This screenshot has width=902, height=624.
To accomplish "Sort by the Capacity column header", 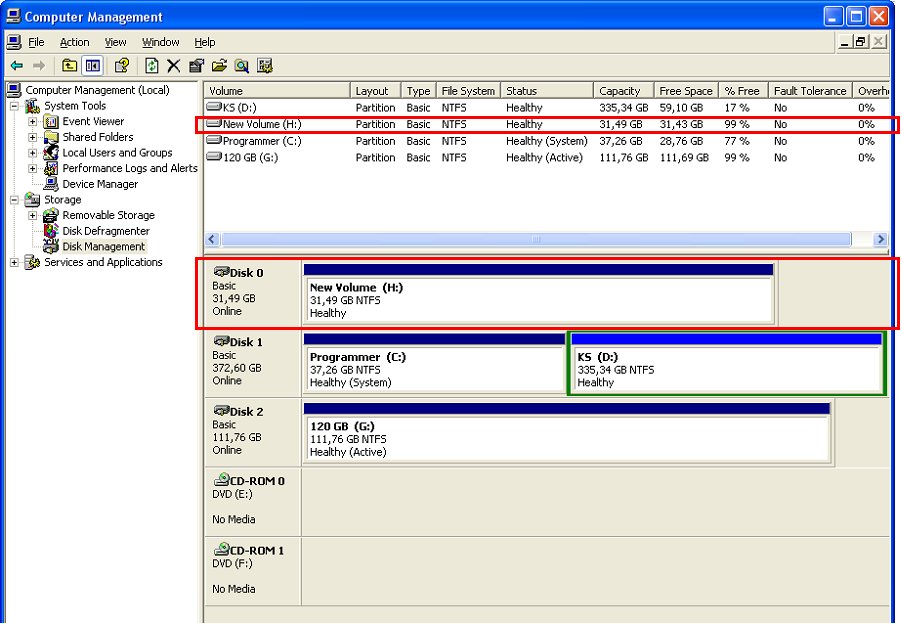I will pyautogui.click(x=624, y=91).
